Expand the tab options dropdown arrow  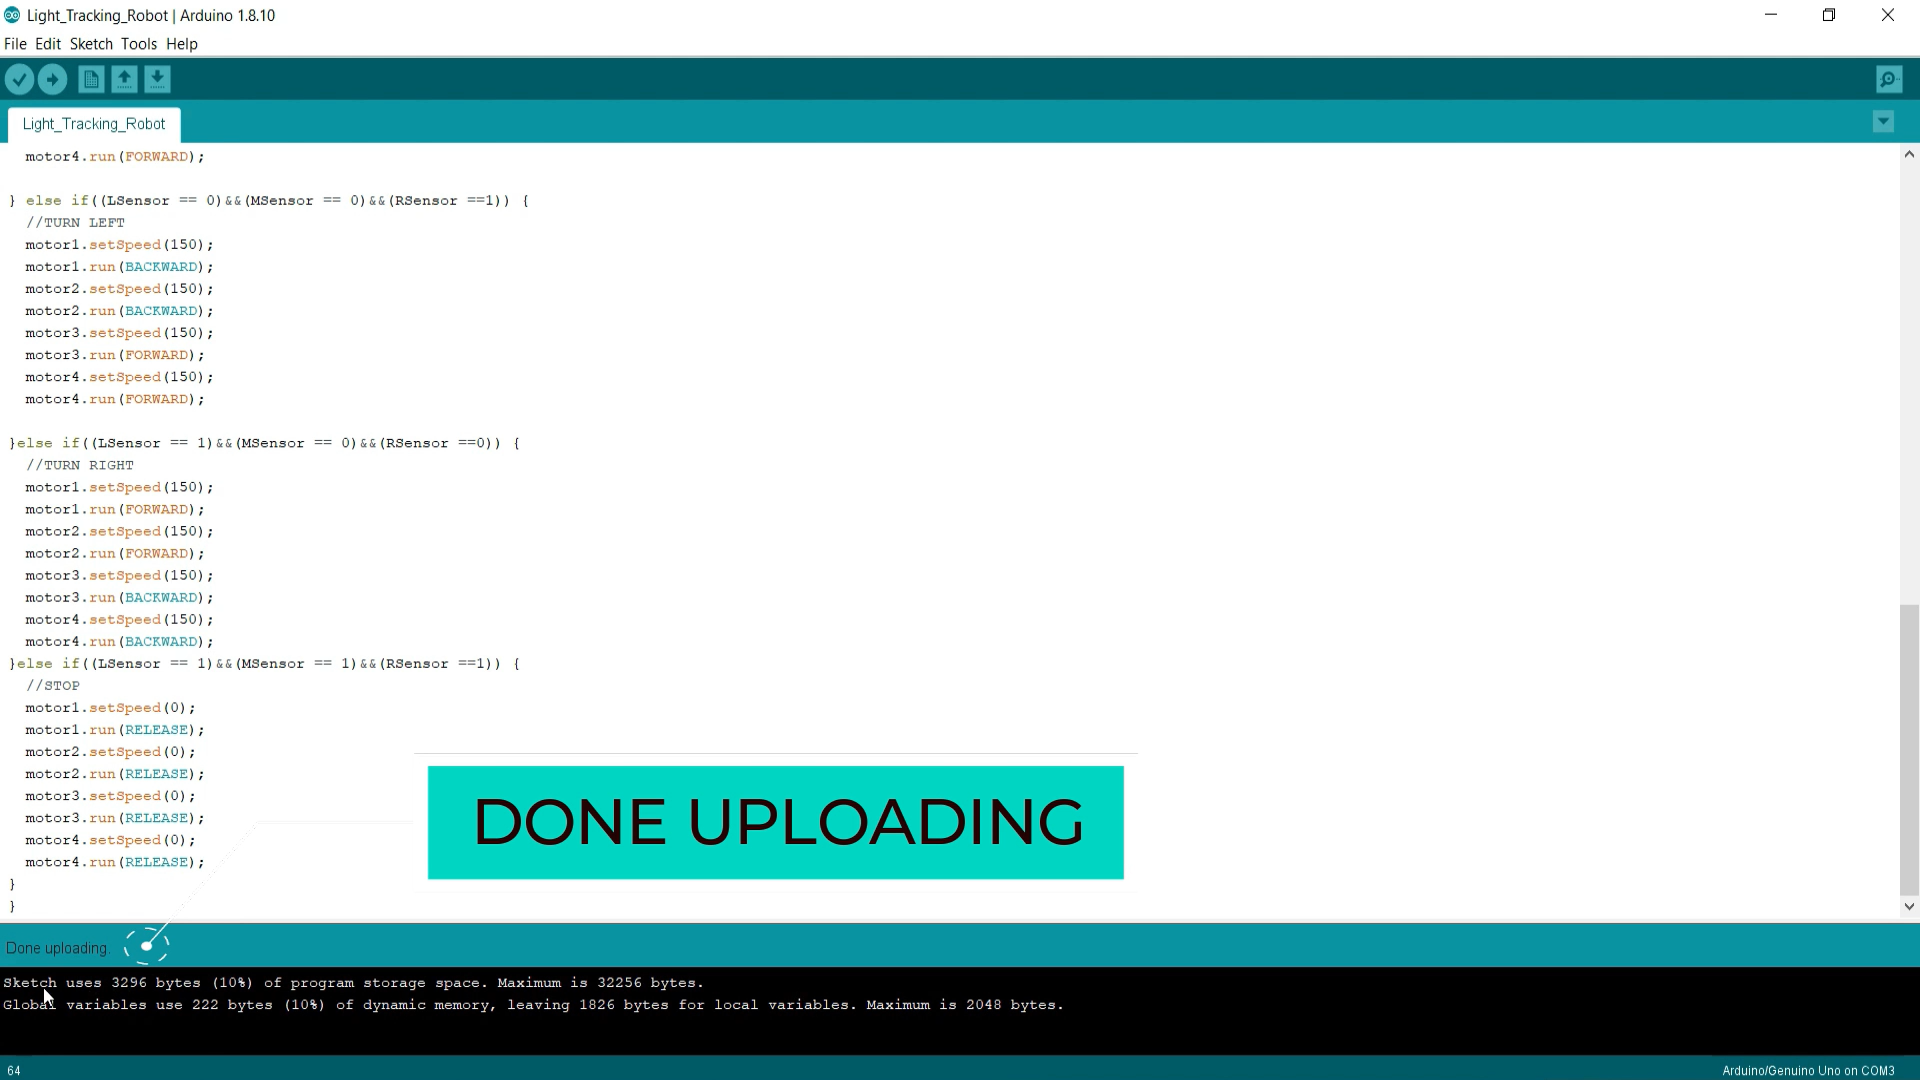[1883, 122]
